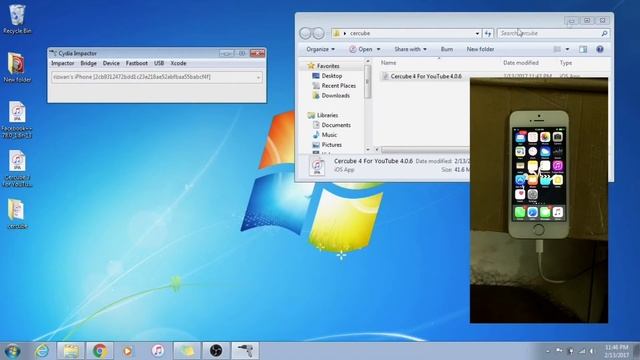Click the search magnifier icon

(604, 33)
